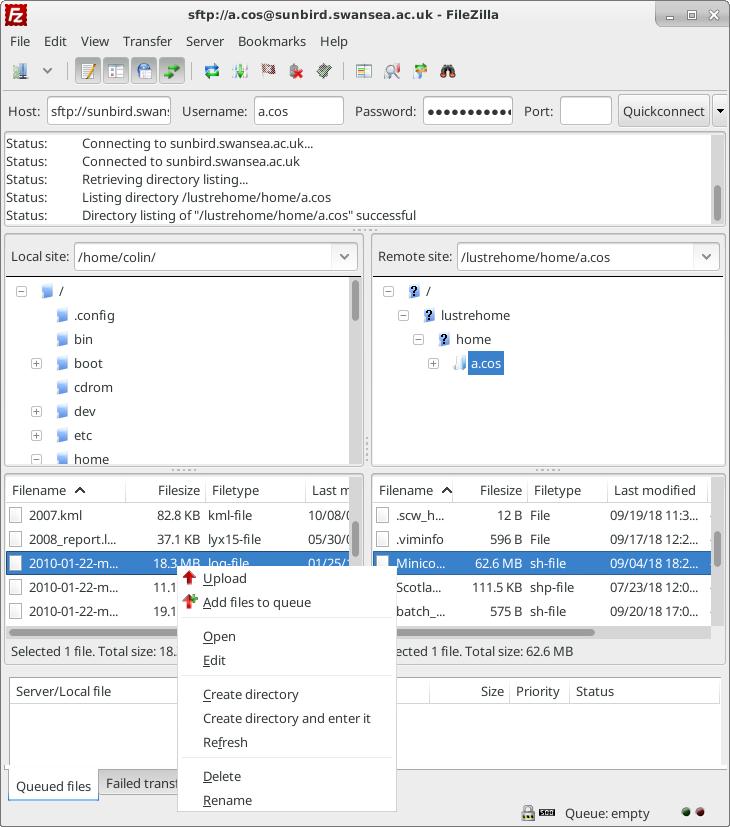Click the Port input field
The height and width of the screenshot is (827, 730).
pos(585,111)
